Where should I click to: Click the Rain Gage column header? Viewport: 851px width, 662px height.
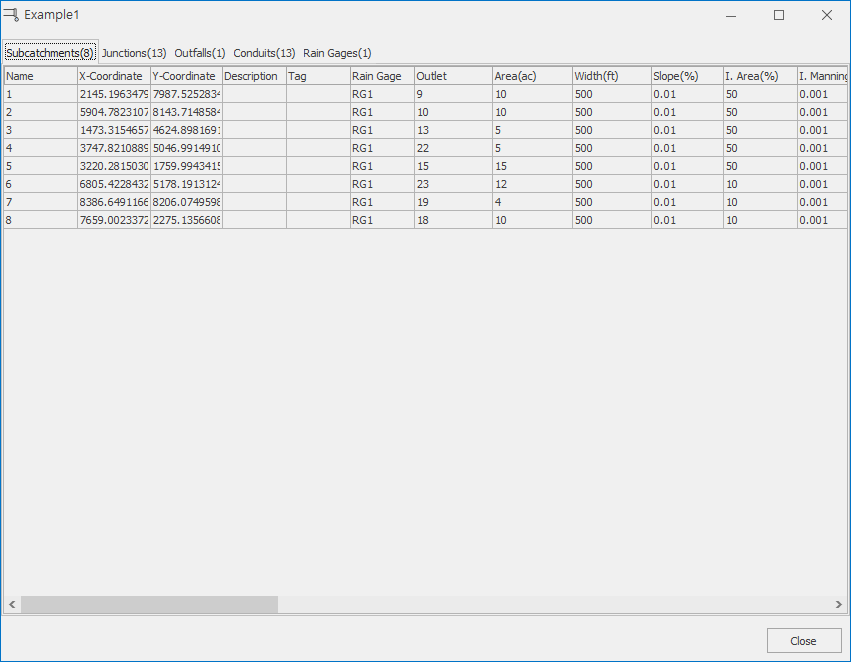pyautogui.click(x=382, y=76)
